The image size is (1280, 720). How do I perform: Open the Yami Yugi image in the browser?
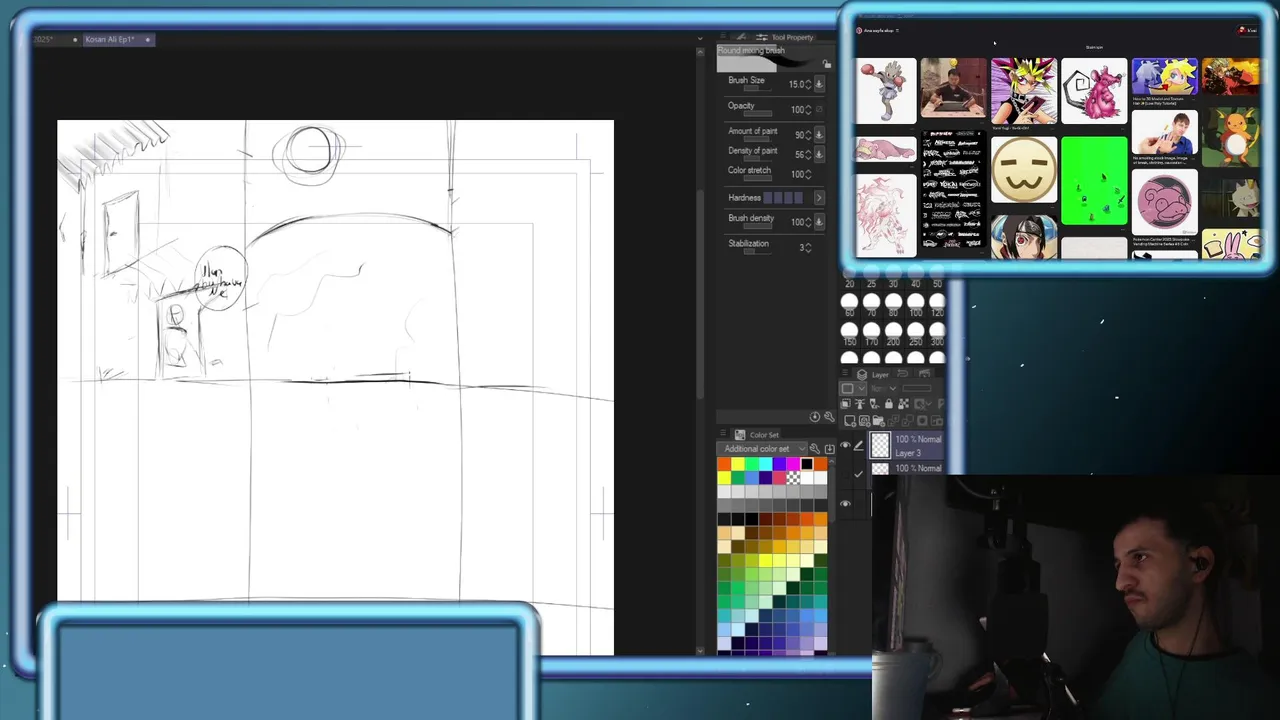click(1023, 91)
